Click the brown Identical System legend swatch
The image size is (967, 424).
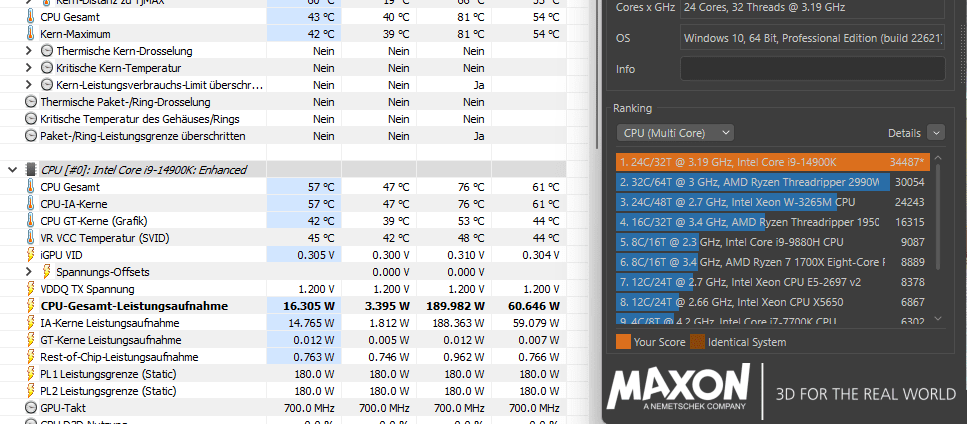coord(697,342)
